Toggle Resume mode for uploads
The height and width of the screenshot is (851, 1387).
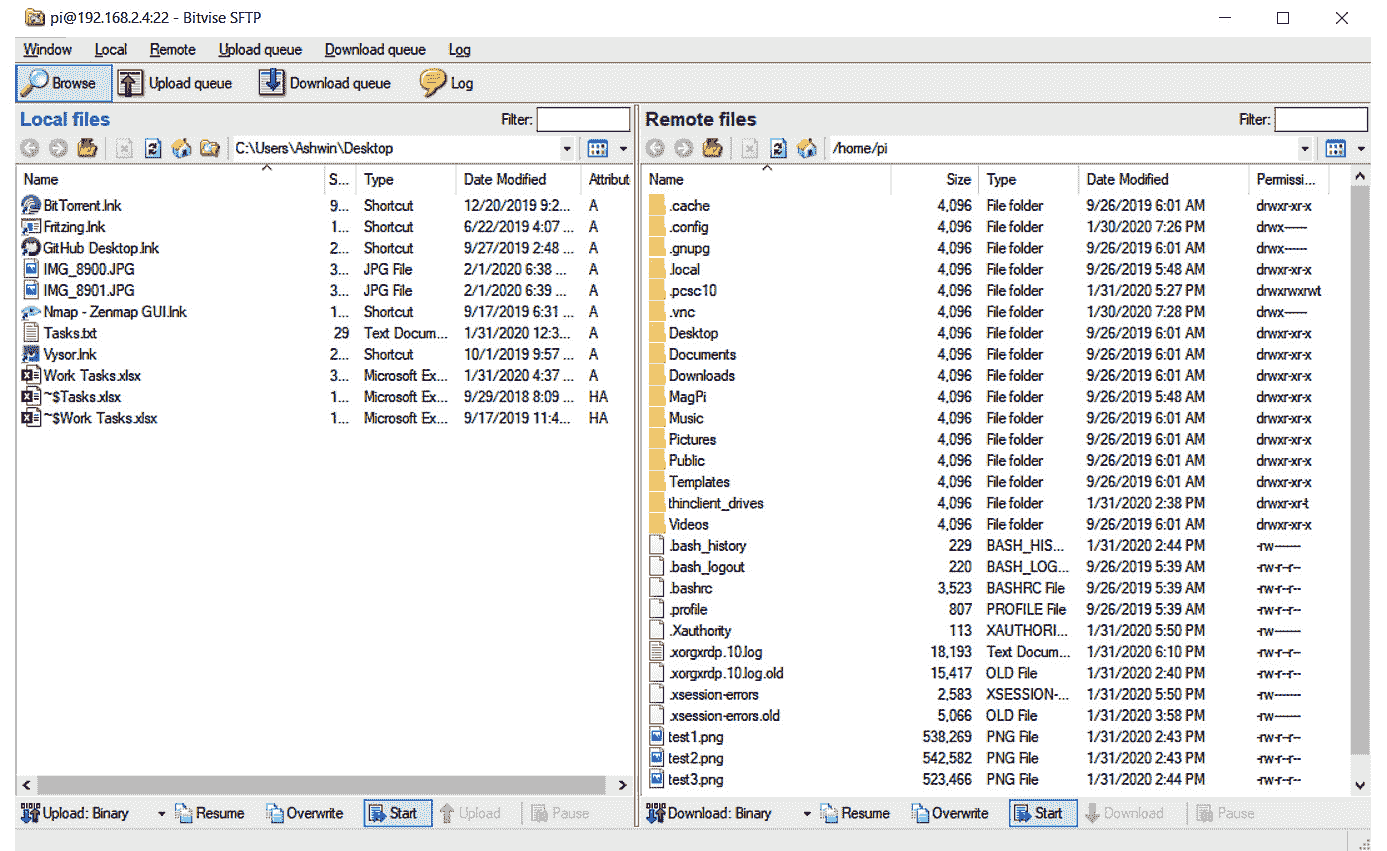[210, 813]
